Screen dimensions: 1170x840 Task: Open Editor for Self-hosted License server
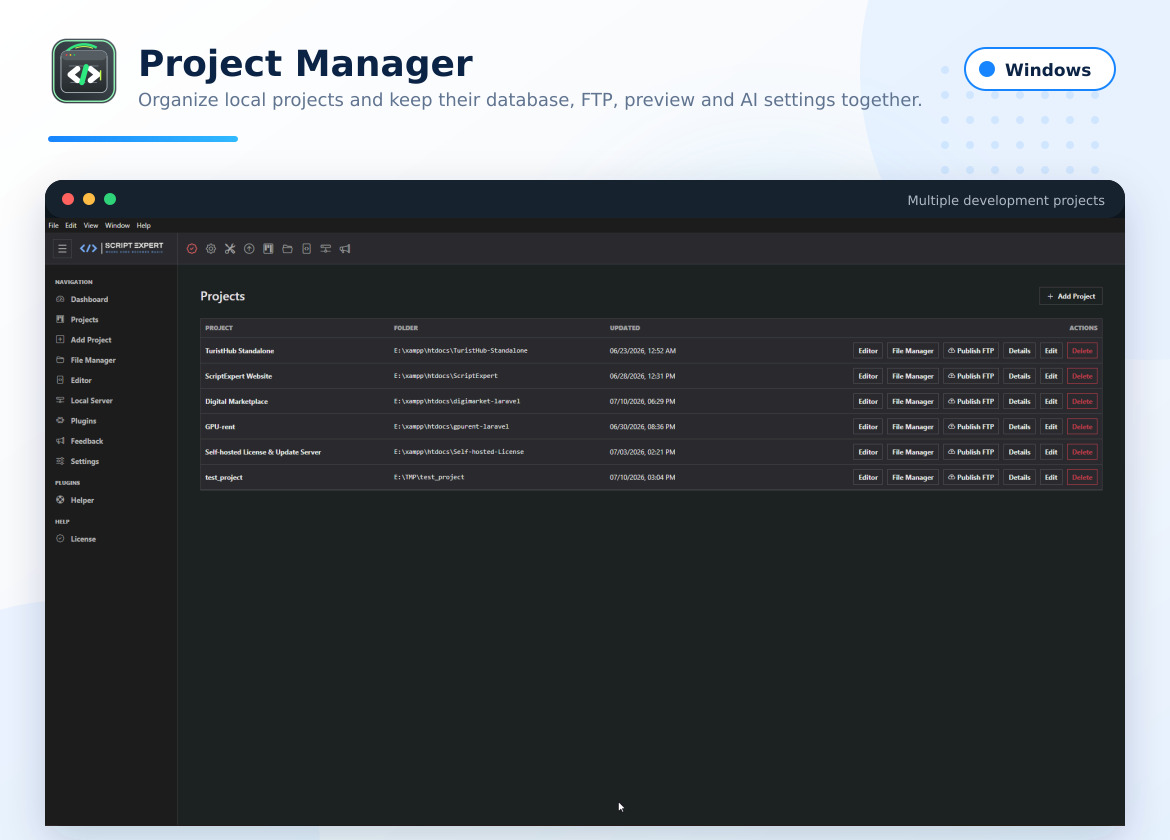[x=868, y=452]
